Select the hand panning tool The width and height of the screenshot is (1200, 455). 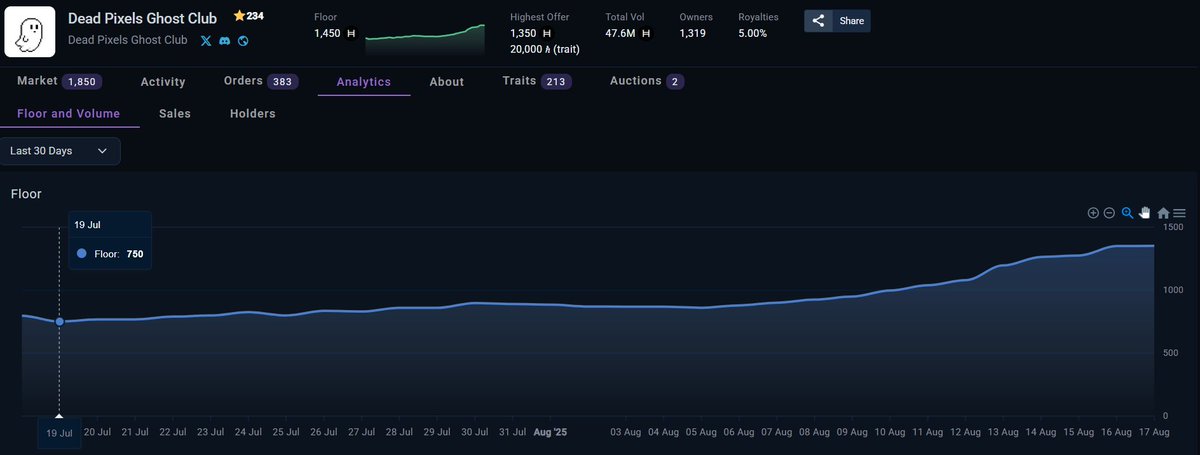point(1145,213)
